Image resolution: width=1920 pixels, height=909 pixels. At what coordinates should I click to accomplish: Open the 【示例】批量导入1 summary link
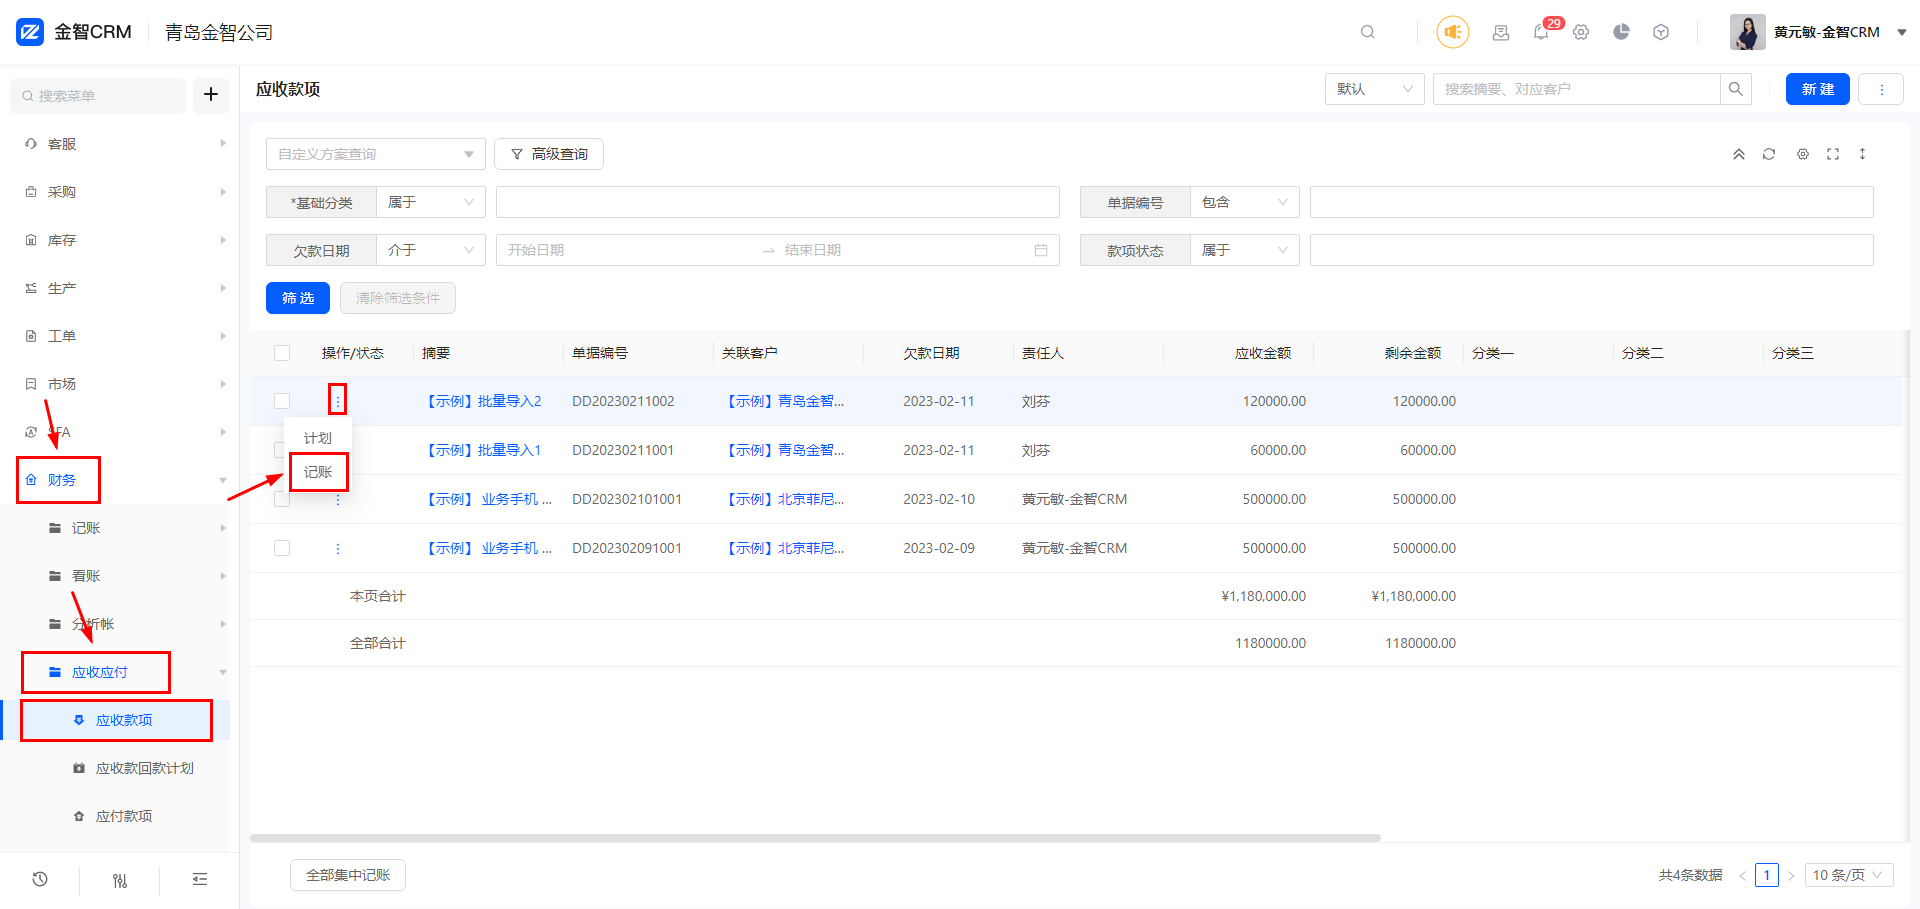point(482,450)
